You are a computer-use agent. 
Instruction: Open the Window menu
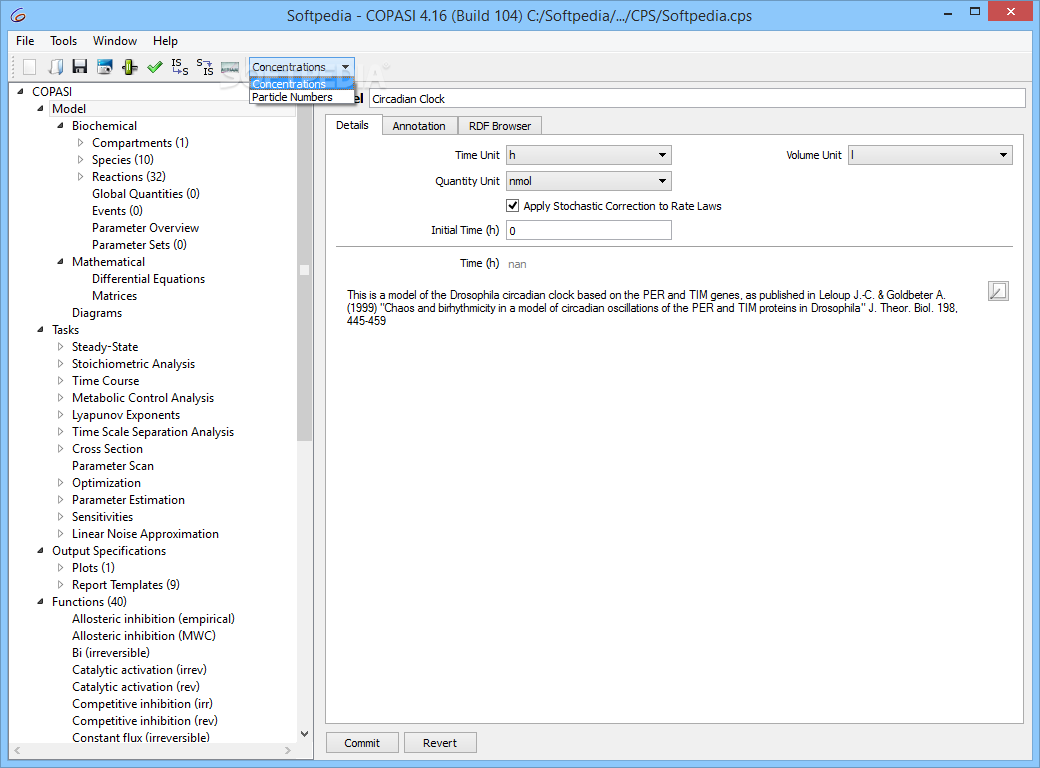(115, 40)
